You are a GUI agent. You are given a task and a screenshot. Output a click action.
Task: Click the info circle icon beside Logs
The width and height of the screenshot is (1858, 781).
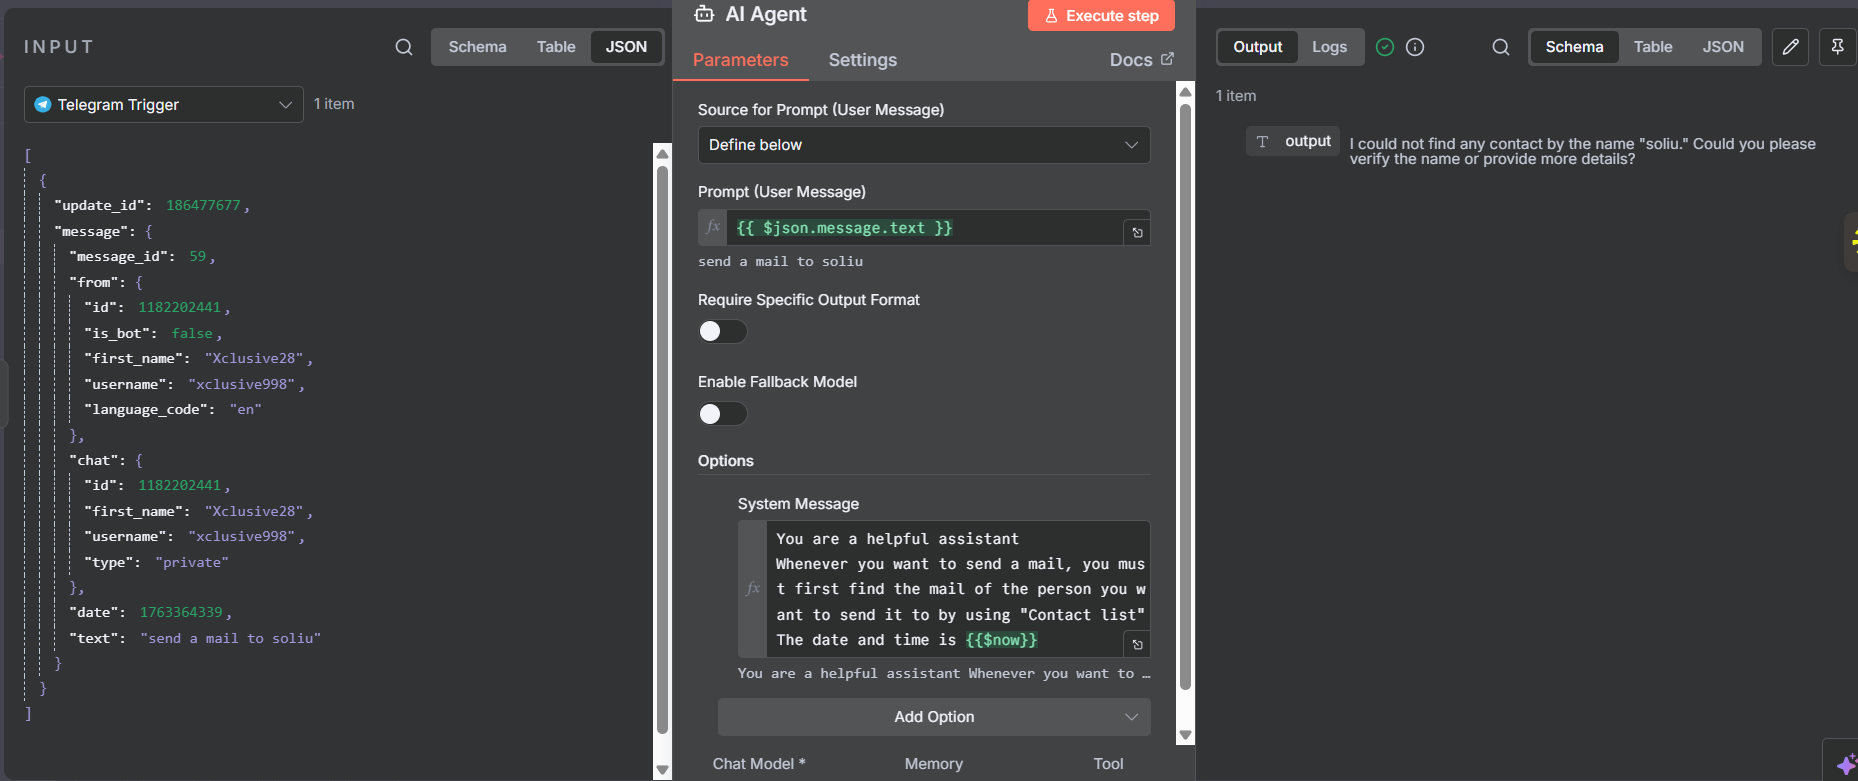tap(1415, 47)
